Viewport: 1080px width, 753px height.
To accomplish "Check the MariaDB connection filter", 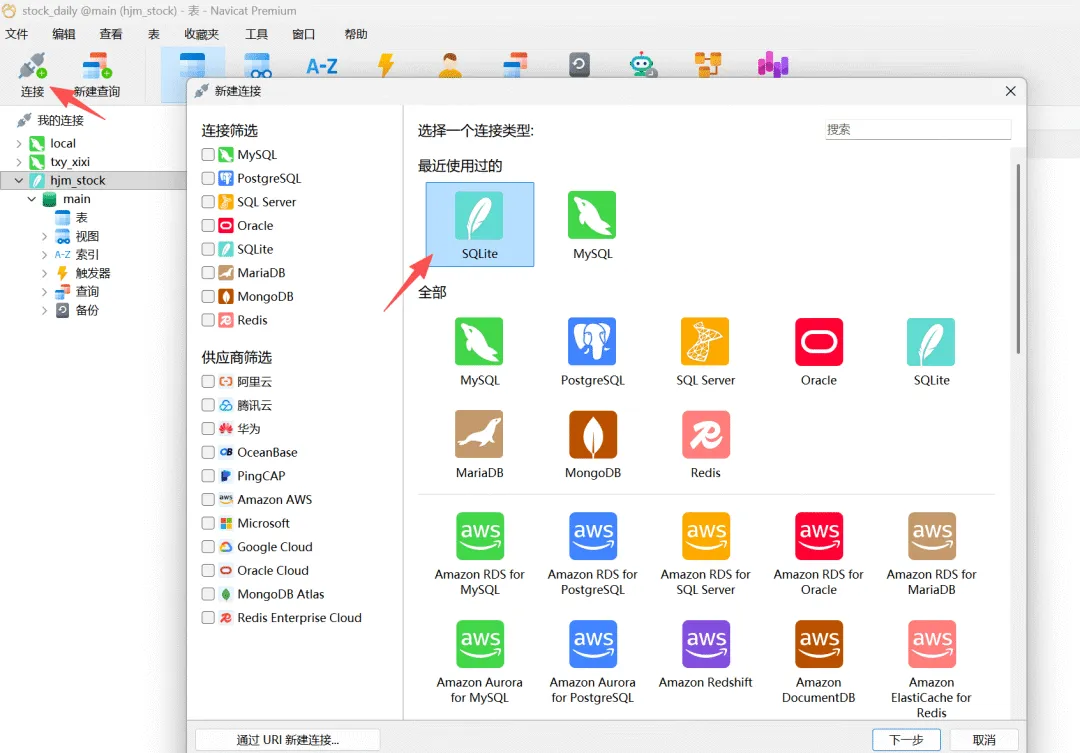I will point(208,273).
